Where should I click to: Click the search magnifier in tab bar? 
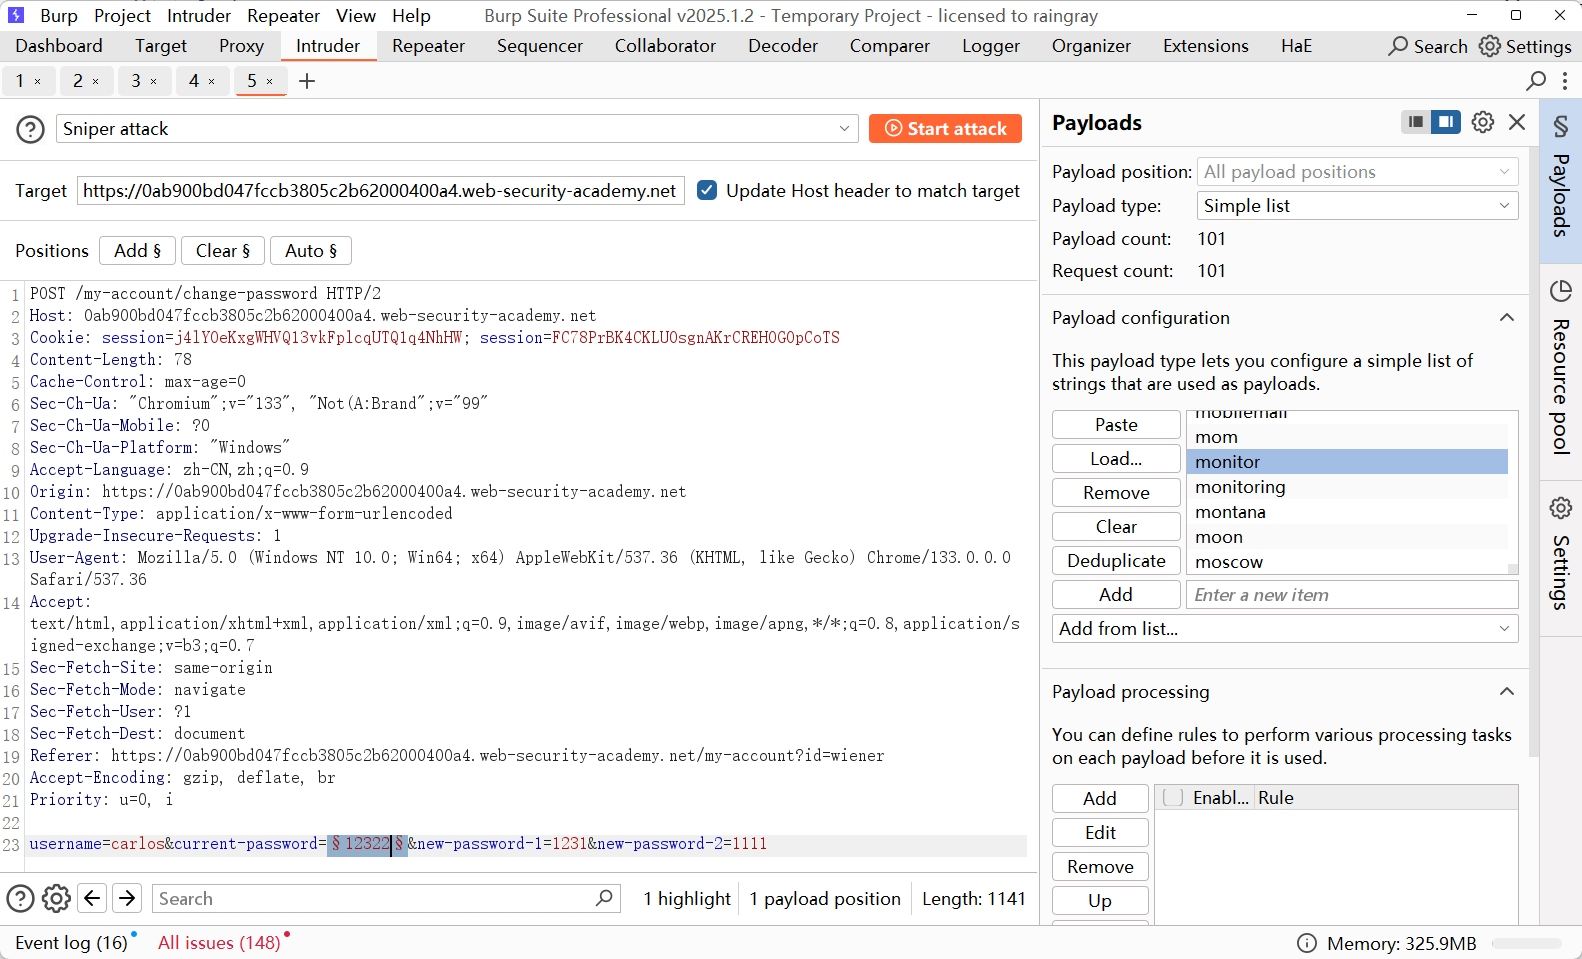(x=1536, y=81)
